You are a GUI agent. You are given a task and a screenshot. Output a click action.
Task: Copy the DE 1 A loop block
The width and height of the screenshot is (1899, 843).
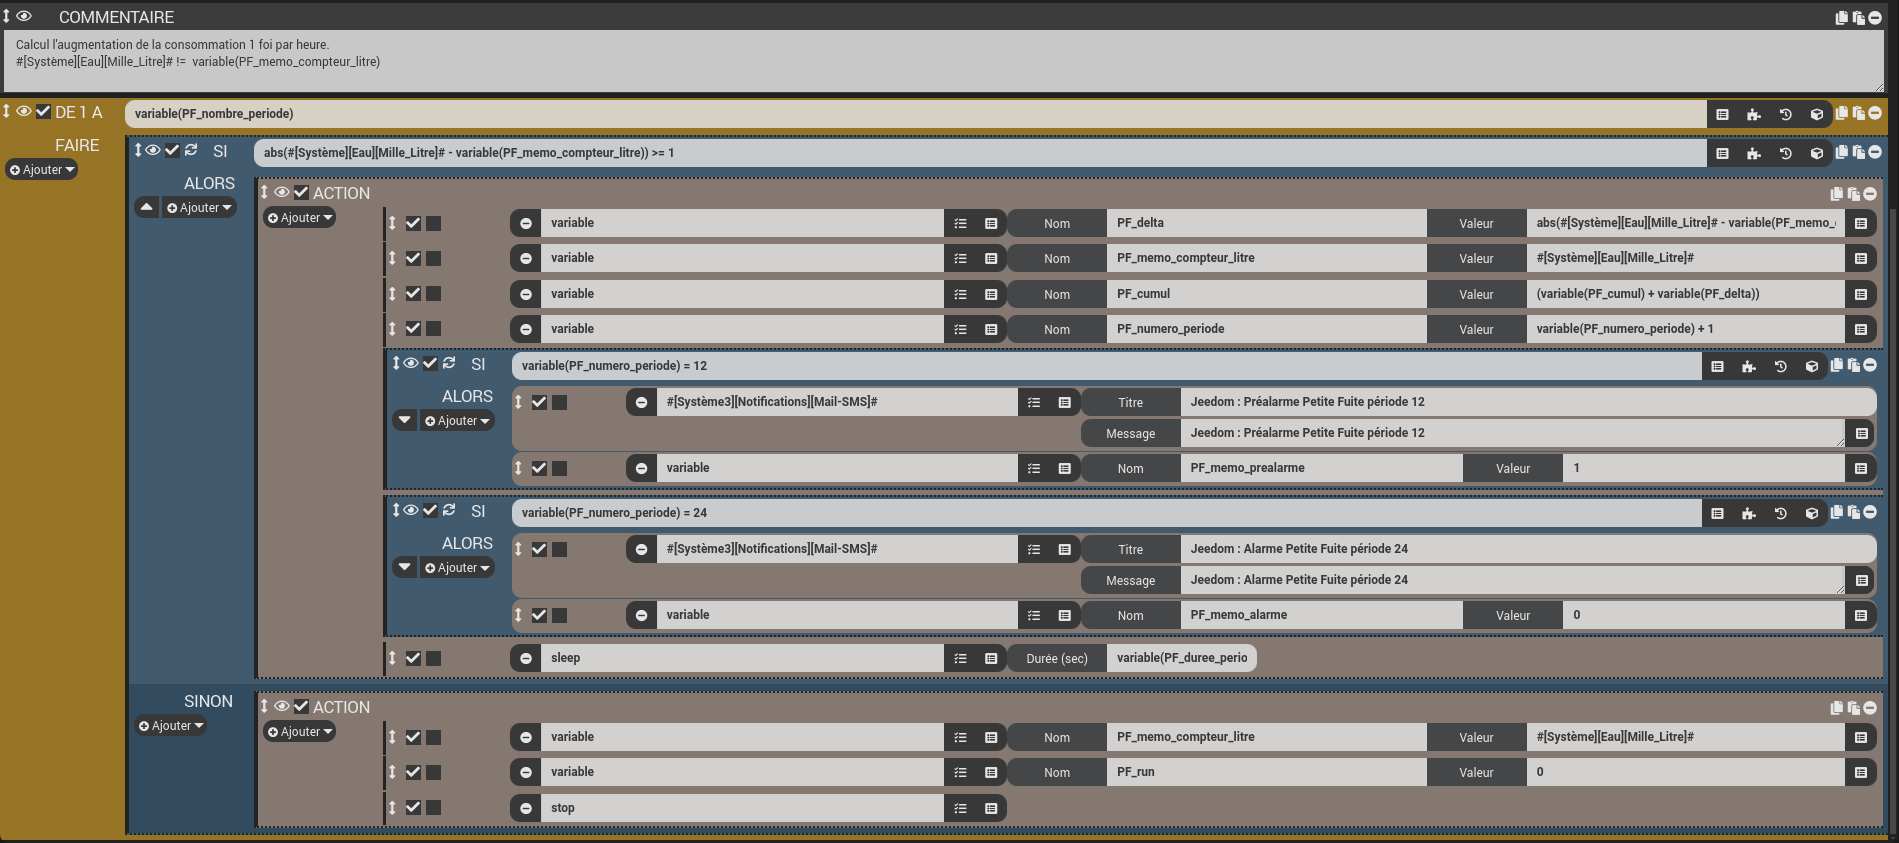tap(1841, 114)
